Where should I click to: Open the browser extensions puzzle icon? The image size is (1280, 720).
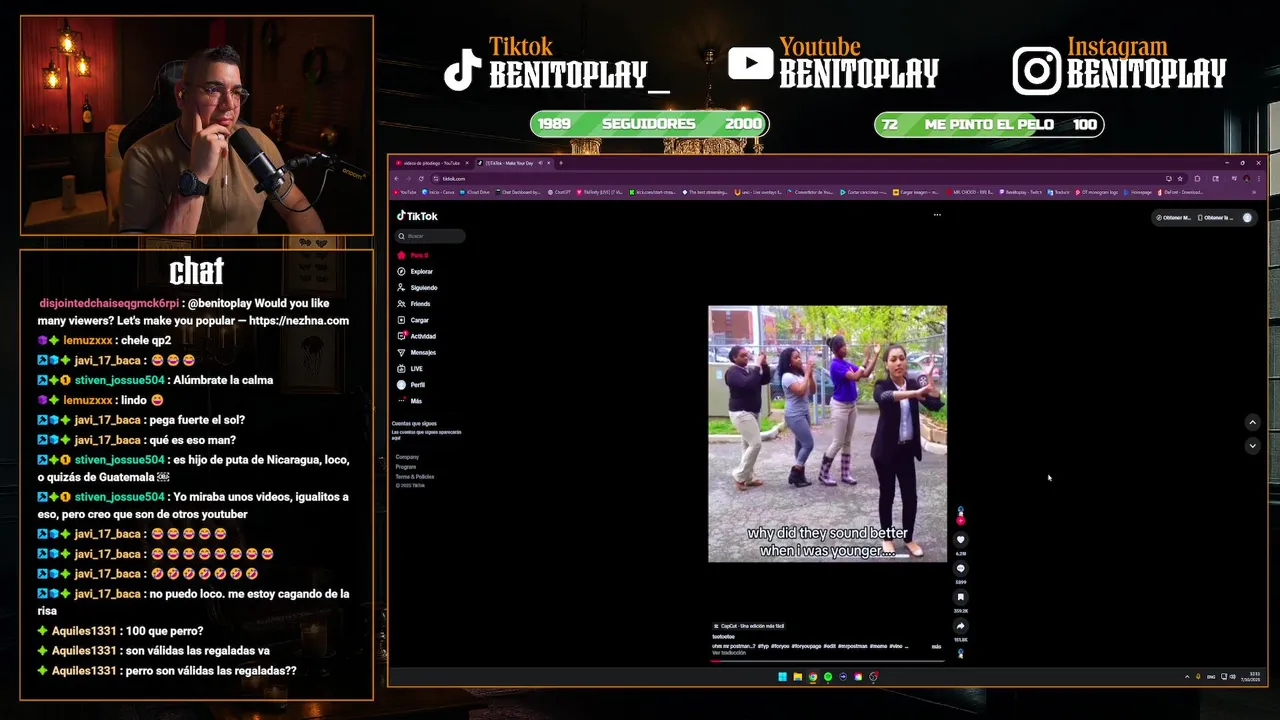[1197, 179]
